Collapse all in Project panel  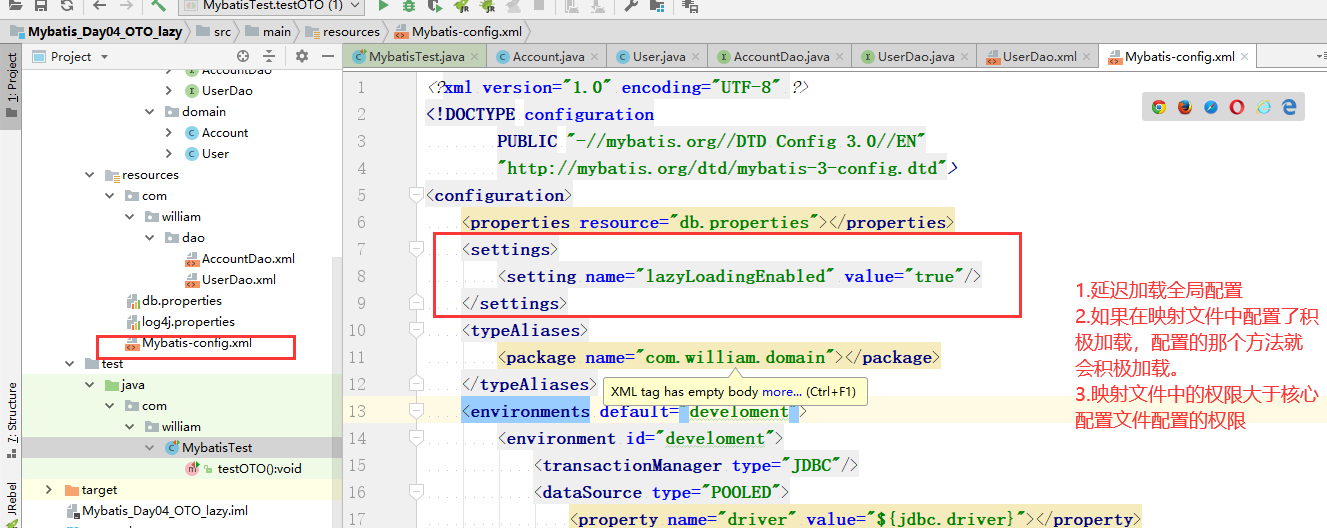click(x=268, y=56)
